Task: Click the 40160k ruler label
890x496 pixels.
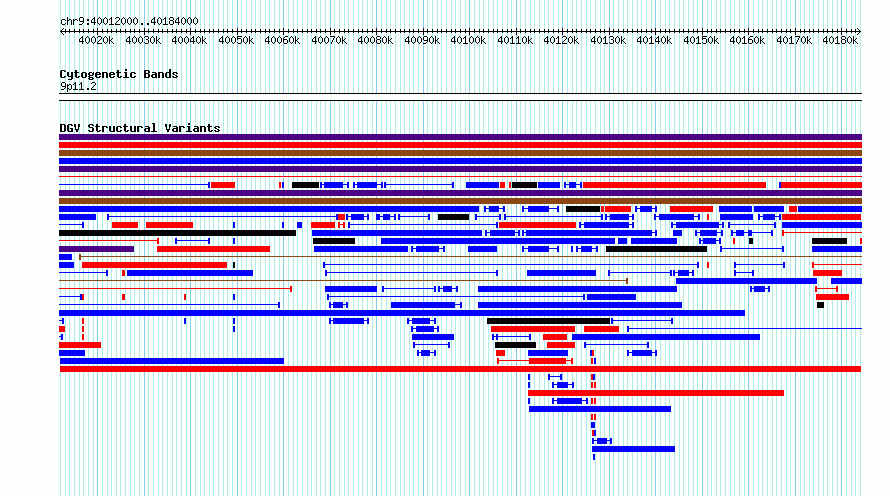Action: click(x=748, y=40)
